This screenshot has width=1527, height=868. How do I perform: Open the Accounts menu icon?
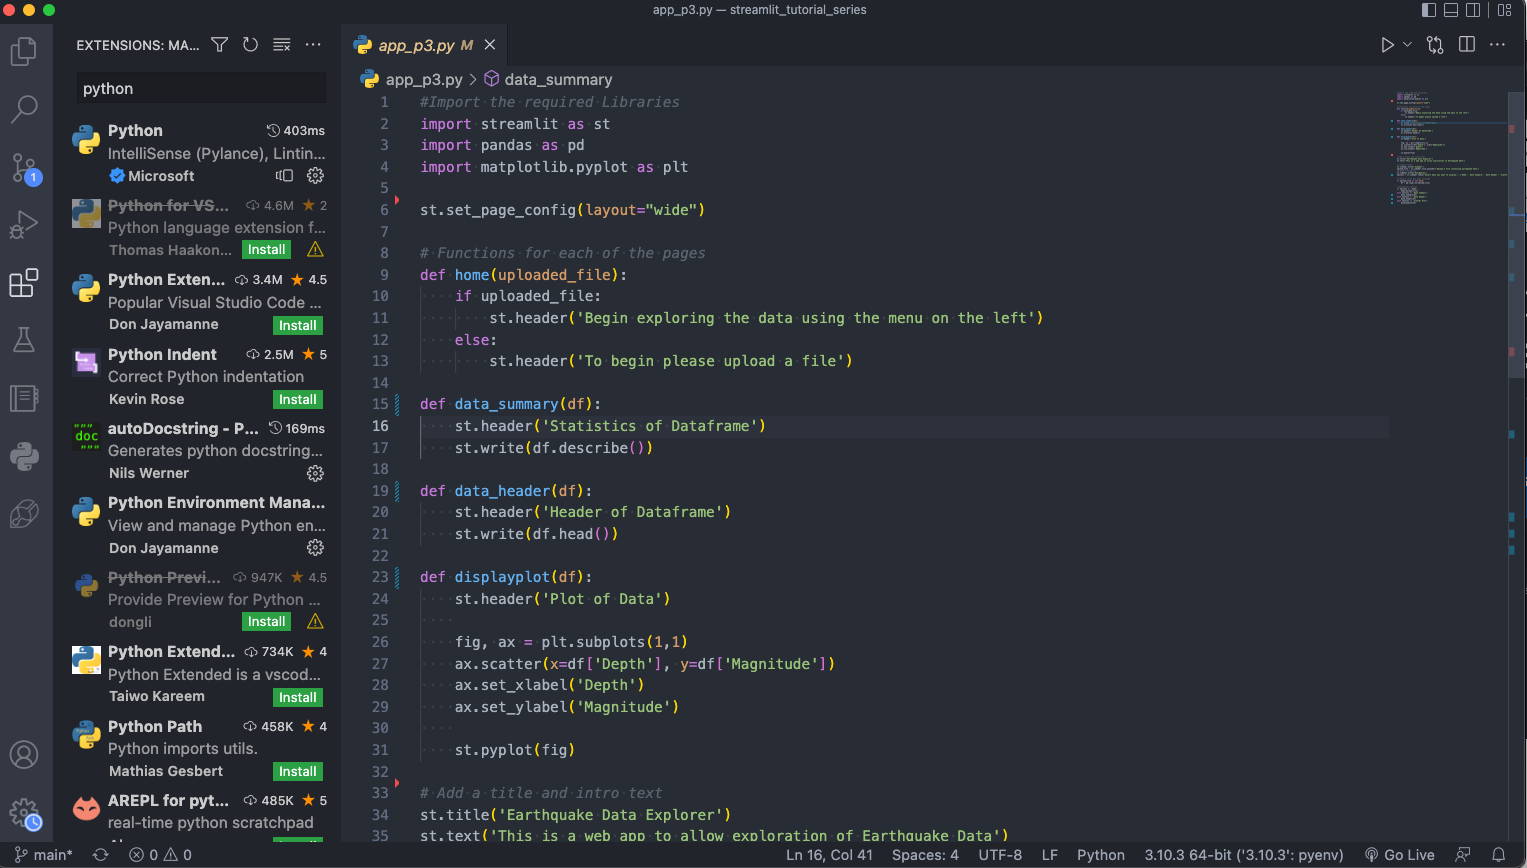24,754
